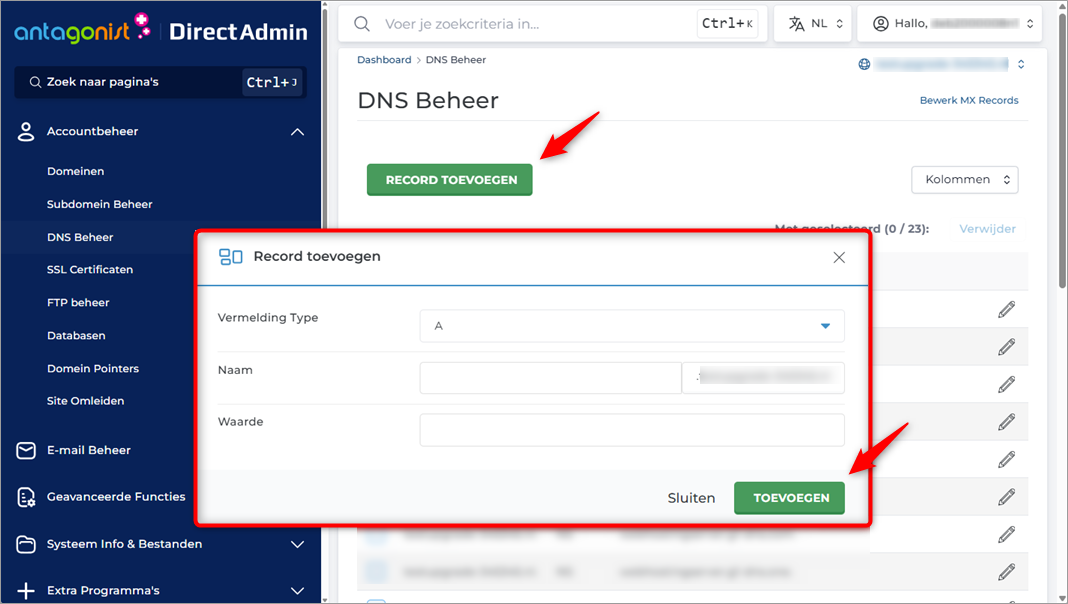Click Sluiten in the dialog
1068x604 pixels.
point(691,498)
